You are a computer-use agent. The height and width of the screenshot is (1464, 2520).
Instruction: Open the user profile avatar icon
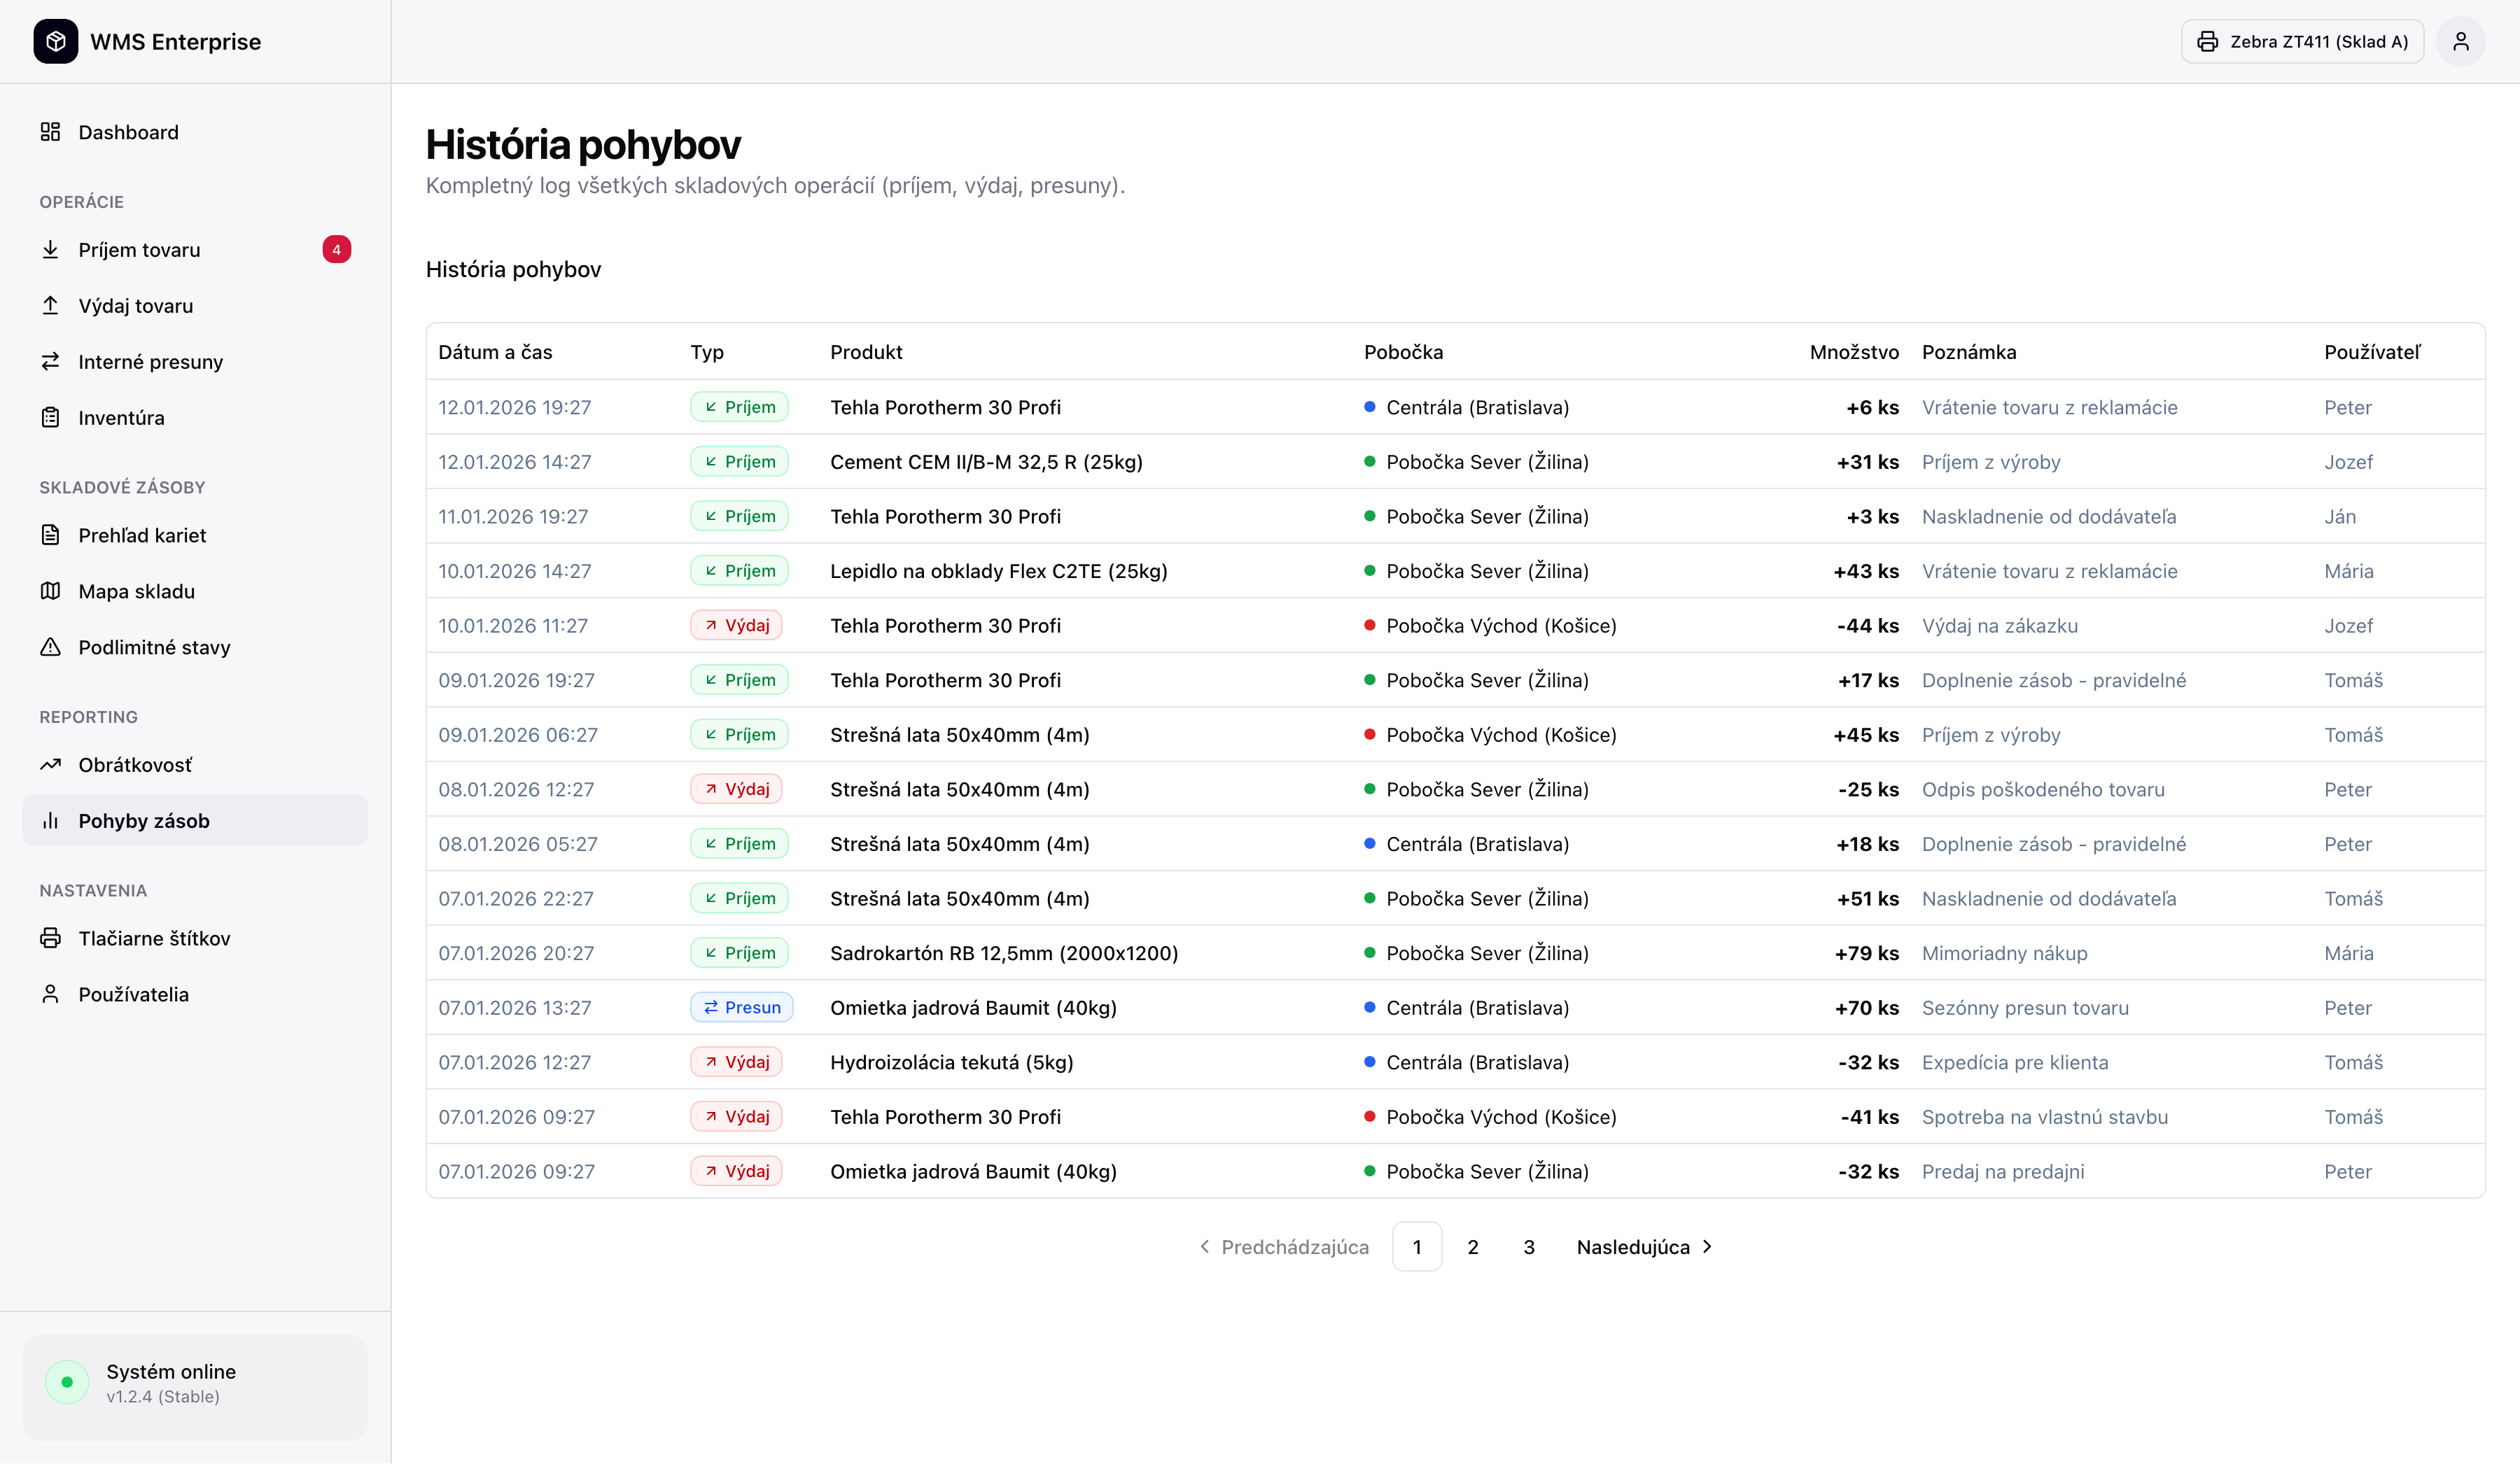(x=2460, y=41)
